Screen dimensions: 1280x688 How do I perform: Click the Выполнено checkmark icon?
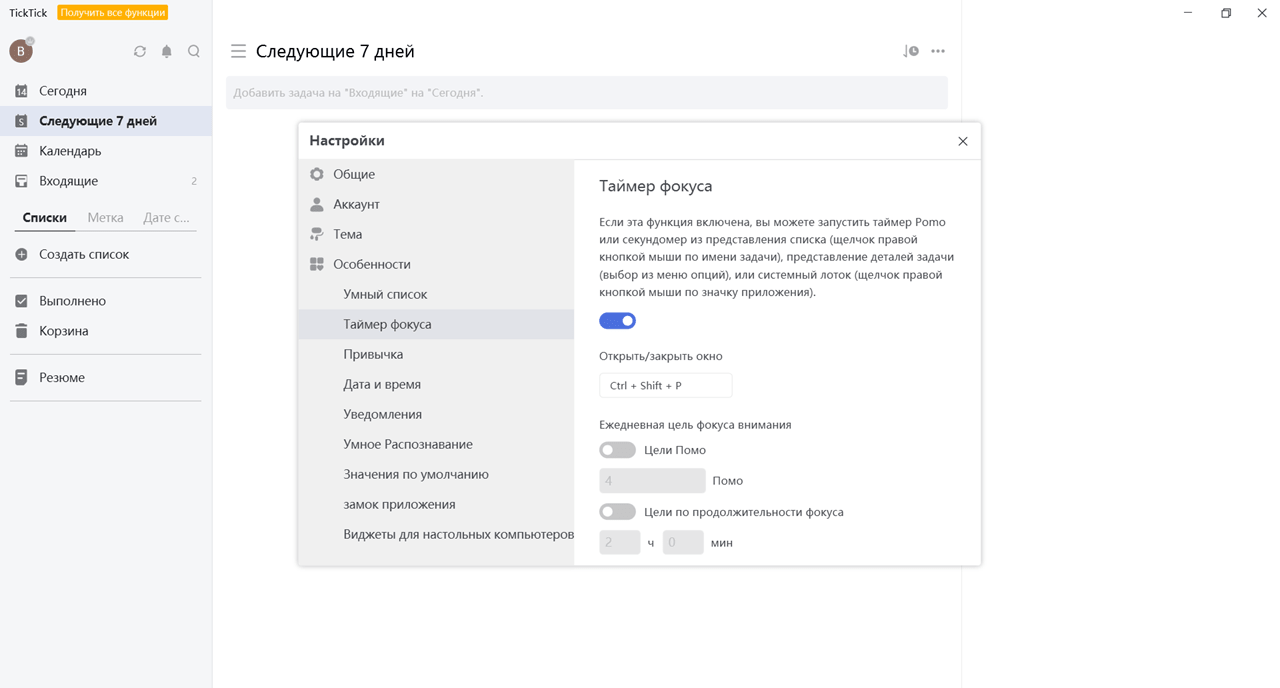[21, 301]
